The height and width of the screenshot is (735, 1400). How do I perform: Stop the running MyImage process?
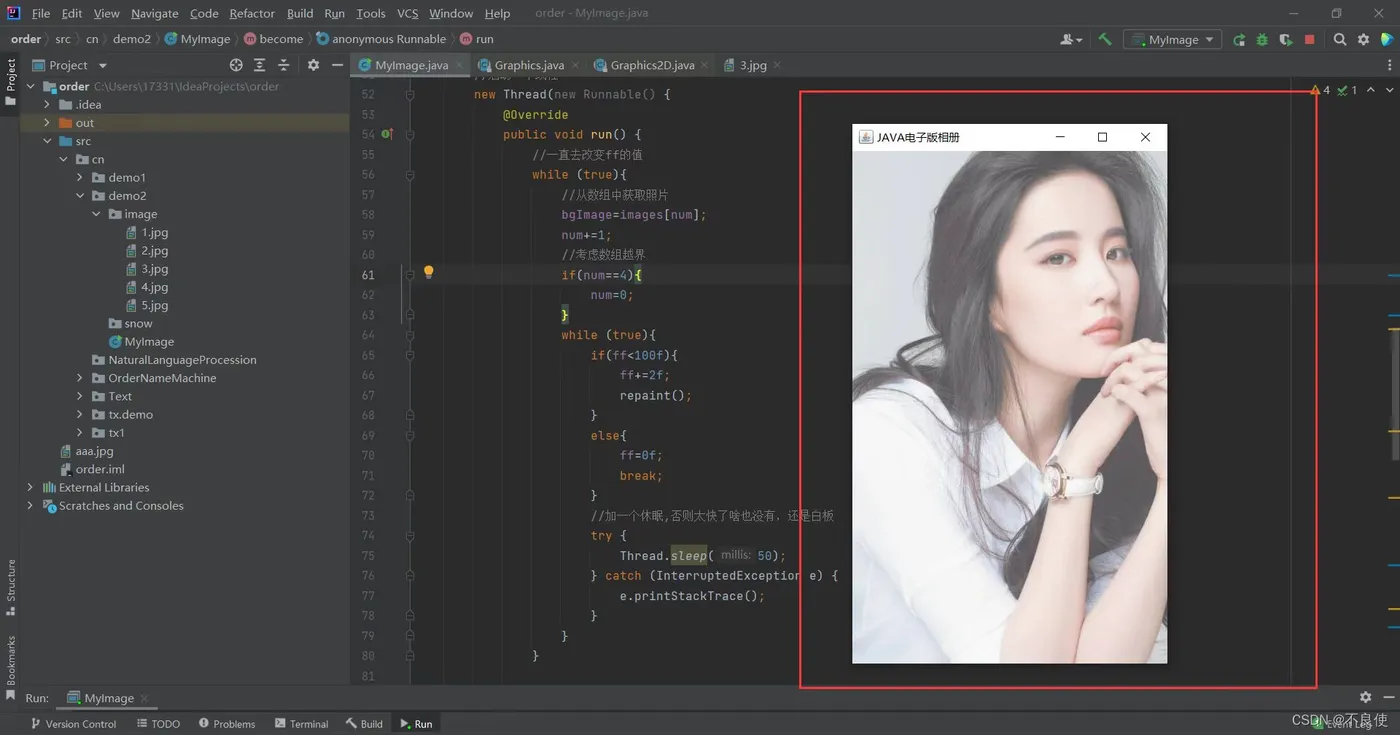click(x=1310, y=39)
